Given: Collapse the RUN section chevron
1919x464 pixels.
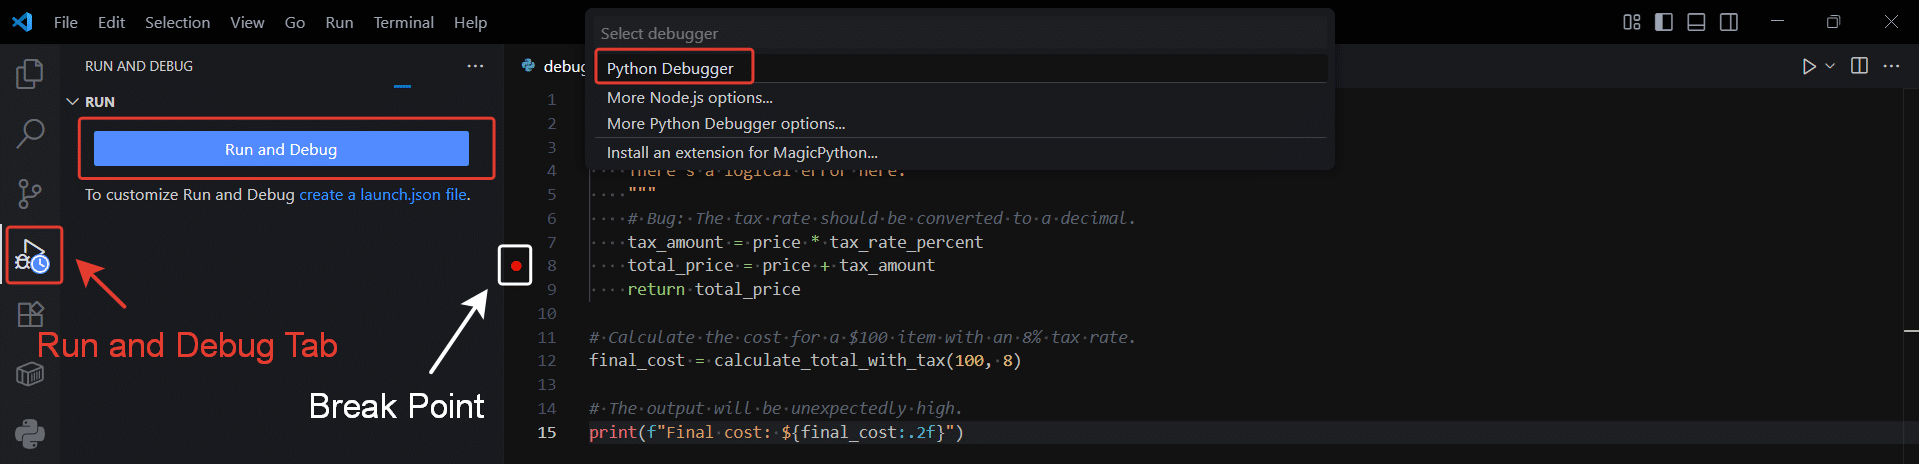Looking at the screenshot, I should tap(72, 102).
